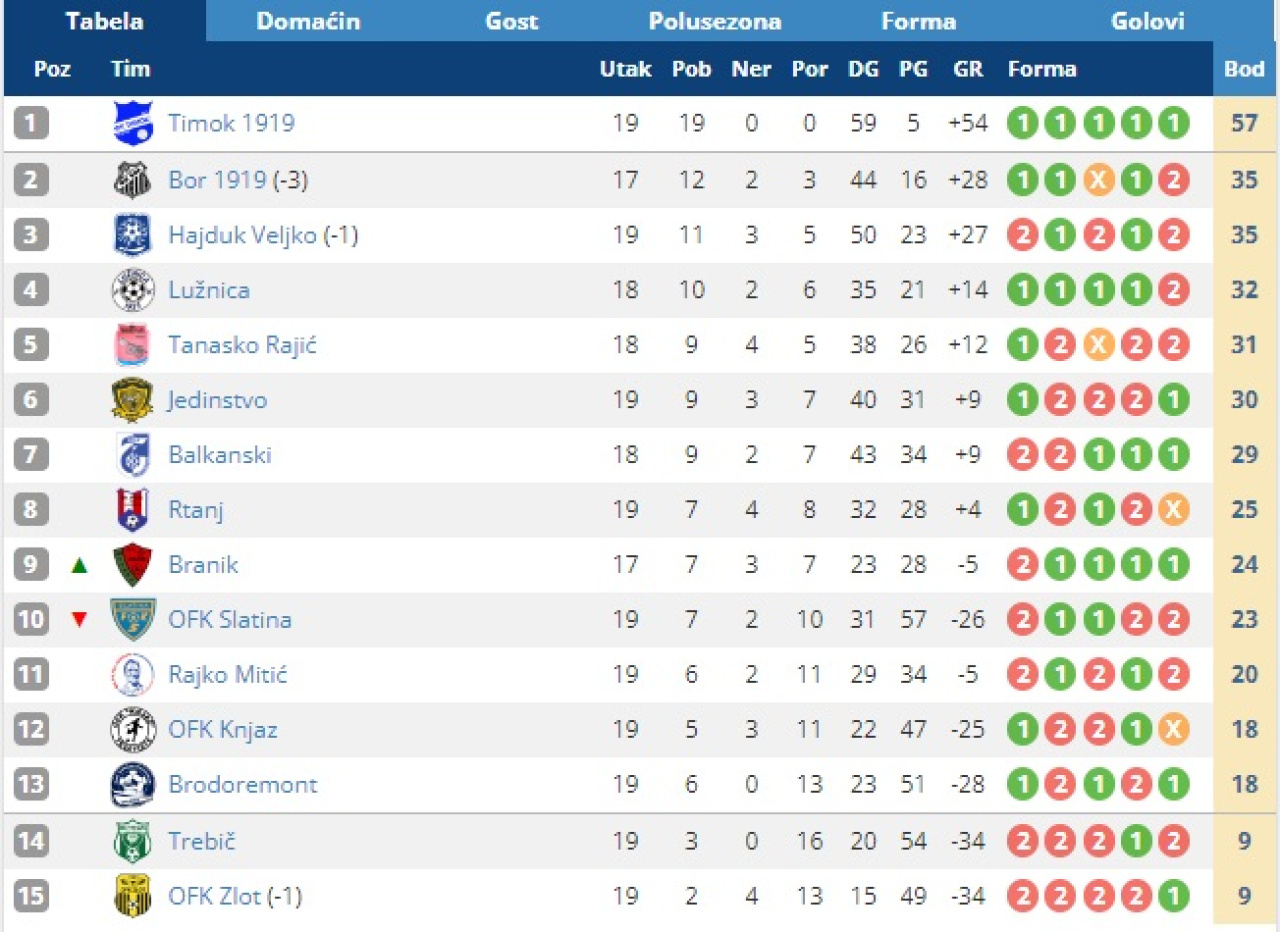Click the red down arrow beside OFK Slatina
Image resolution: width=1280 pixels, height=932 pixels.
tap(79, 620)
